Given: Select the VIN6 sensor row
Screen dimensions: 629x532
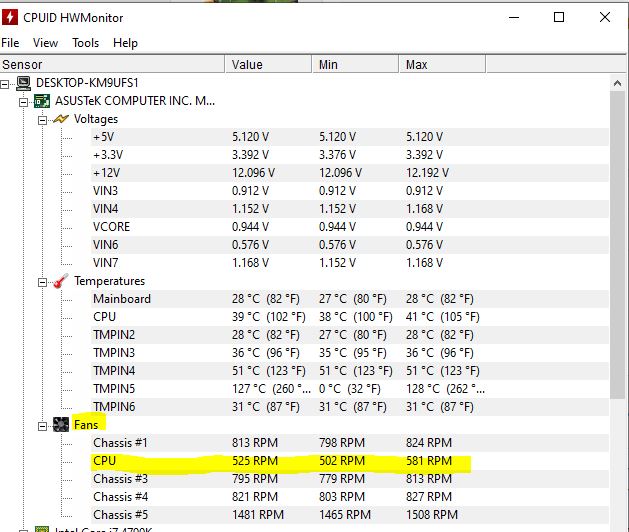Looking at the screenshot, I should click(350, 245).
